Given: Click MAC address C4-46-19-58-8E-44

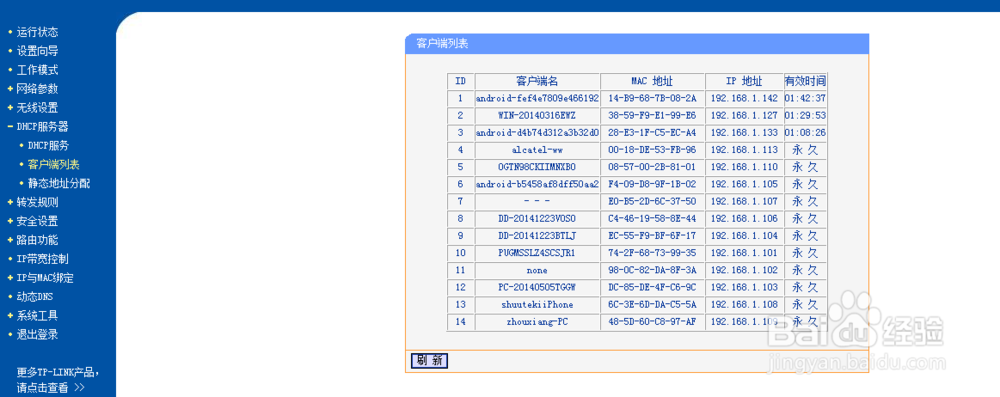Looking at the screenshot, I should (x=652, y=219).
